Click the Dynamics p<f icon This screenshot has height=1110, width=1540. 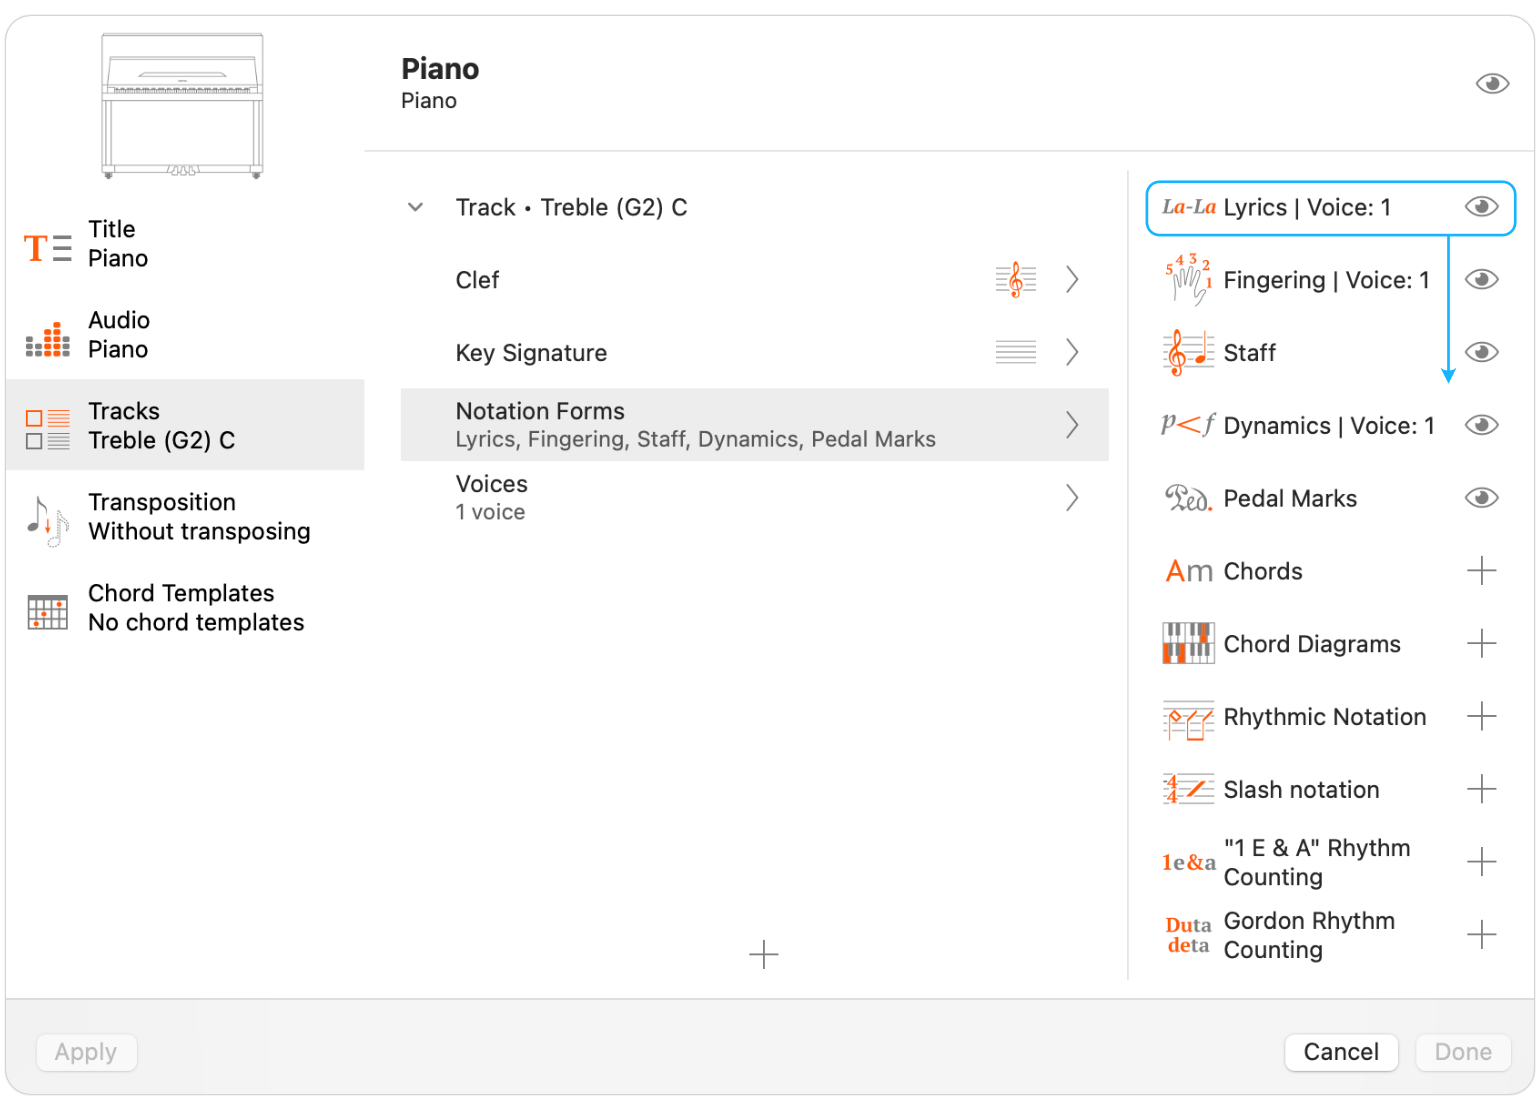click(x=1188, y=425)
